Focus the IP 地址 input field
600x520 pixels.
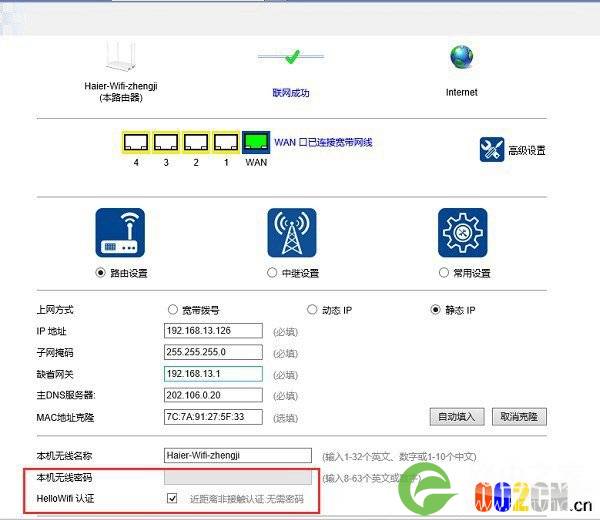pos(213,331)
